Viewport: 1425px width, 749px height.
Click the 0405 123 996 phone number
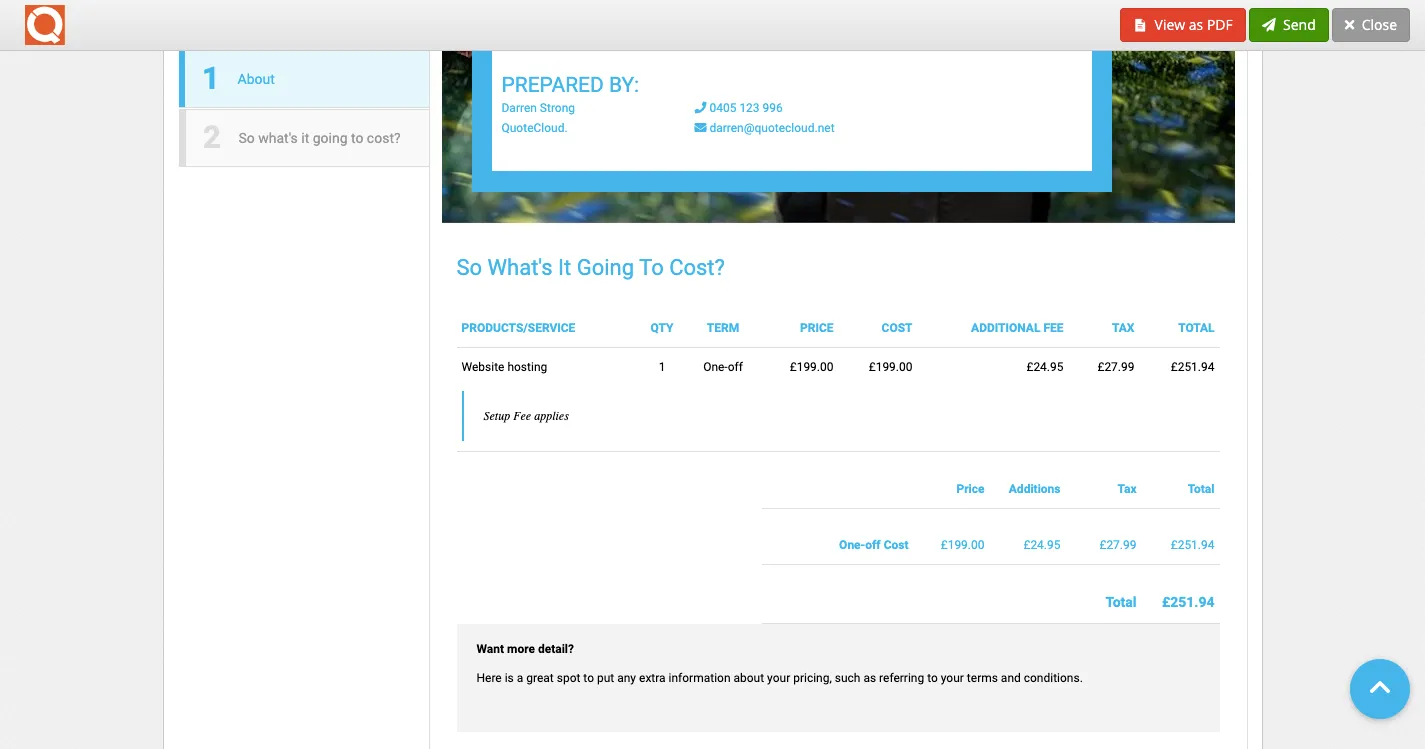coord(746,108)
